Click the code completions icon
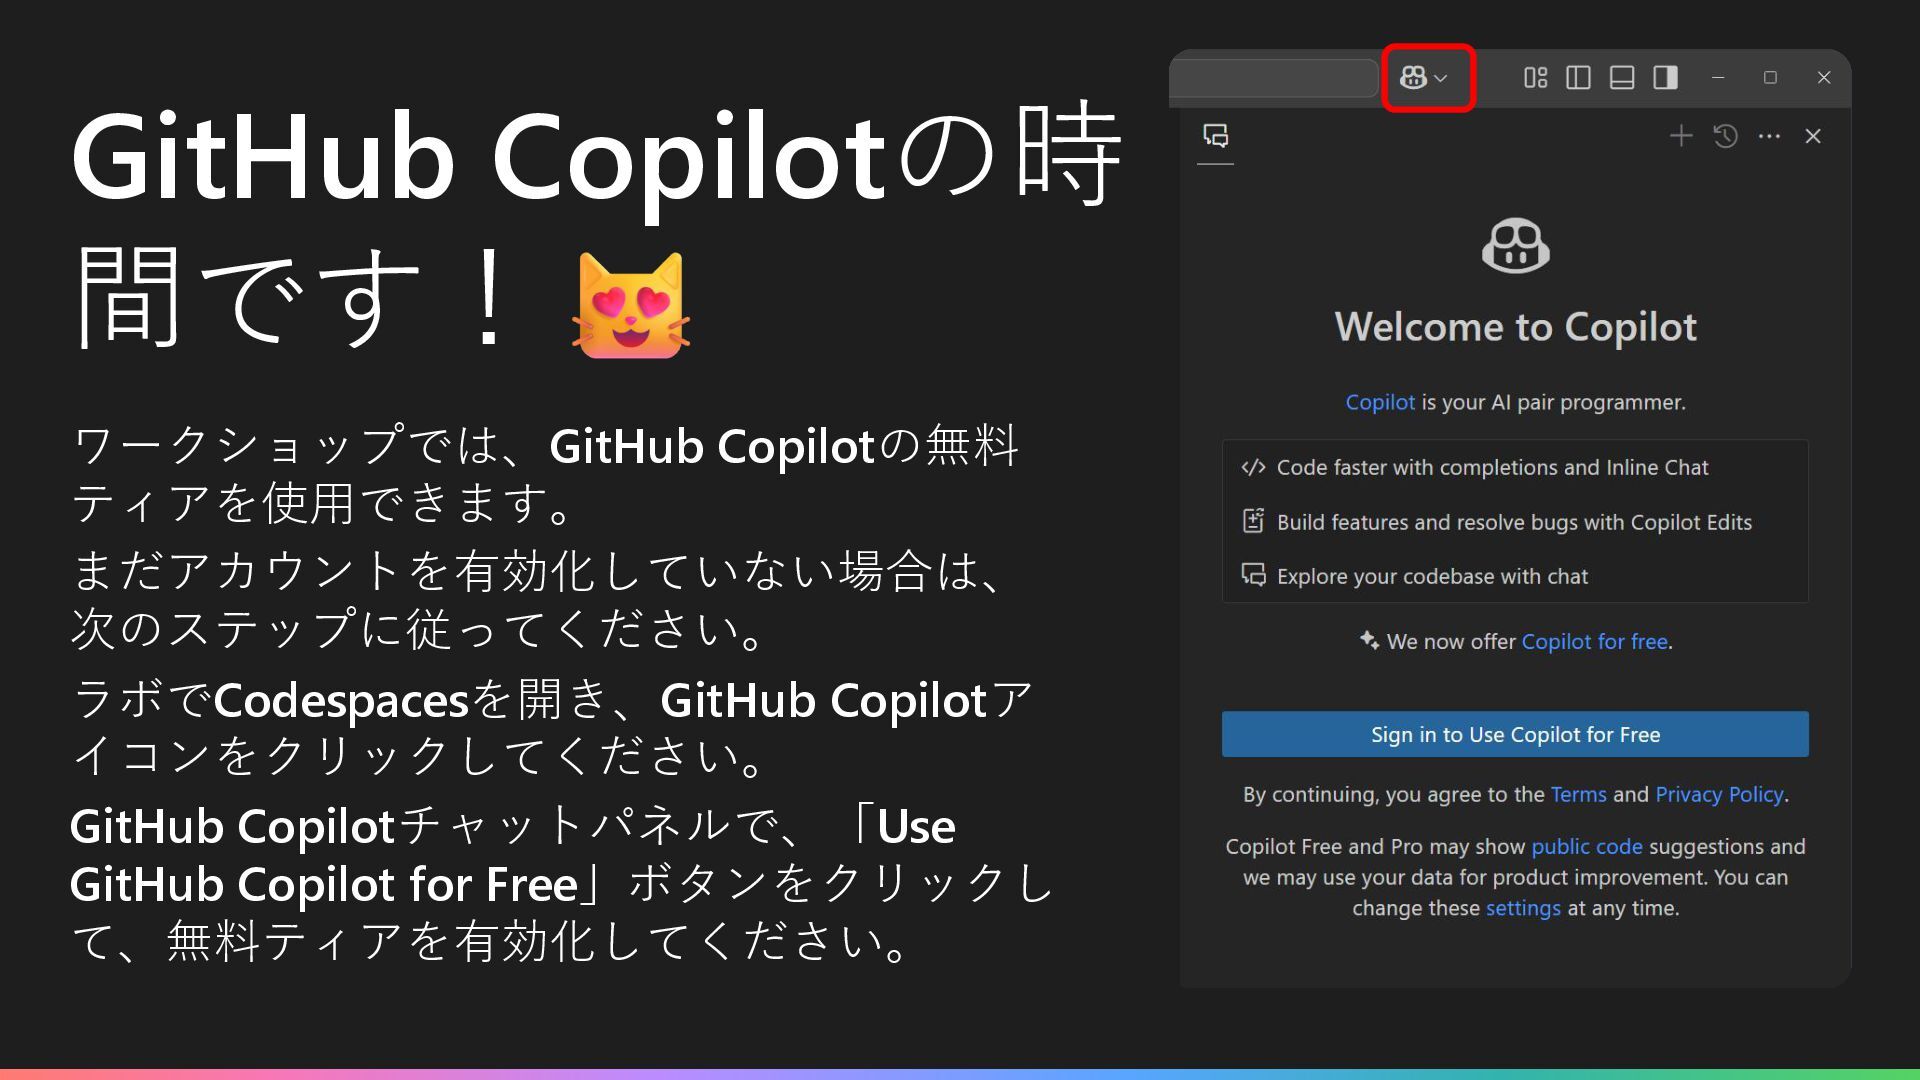Image resolution: width=1920 pixels, height=1080 pixels. [x=1253, y=467]
